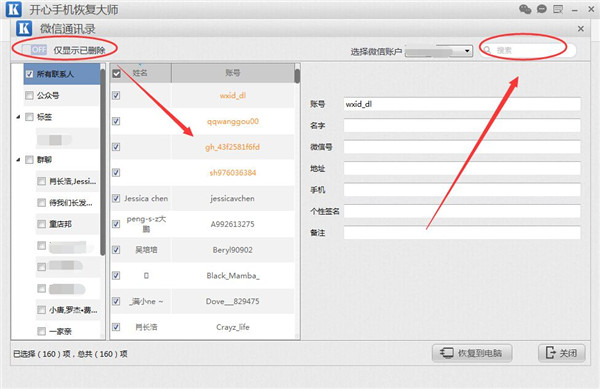Select the jessicavchen account cell
This screenshot has height=389, width=600.
(x=233, y=198)
